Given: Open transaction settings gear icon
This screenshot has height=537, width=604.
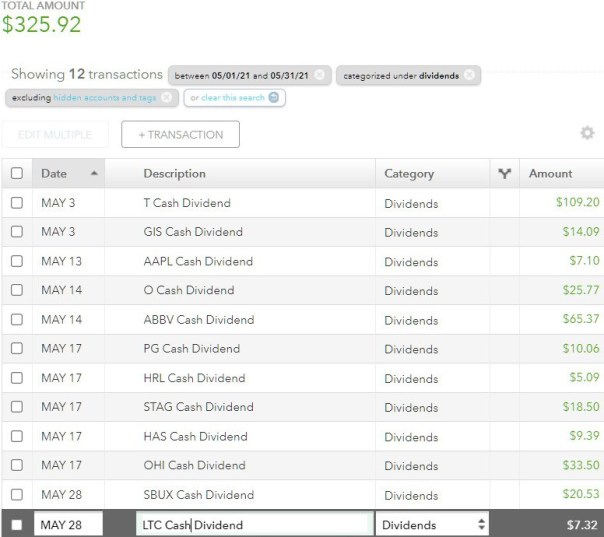Looking at the screenshot, I should 587,133.
